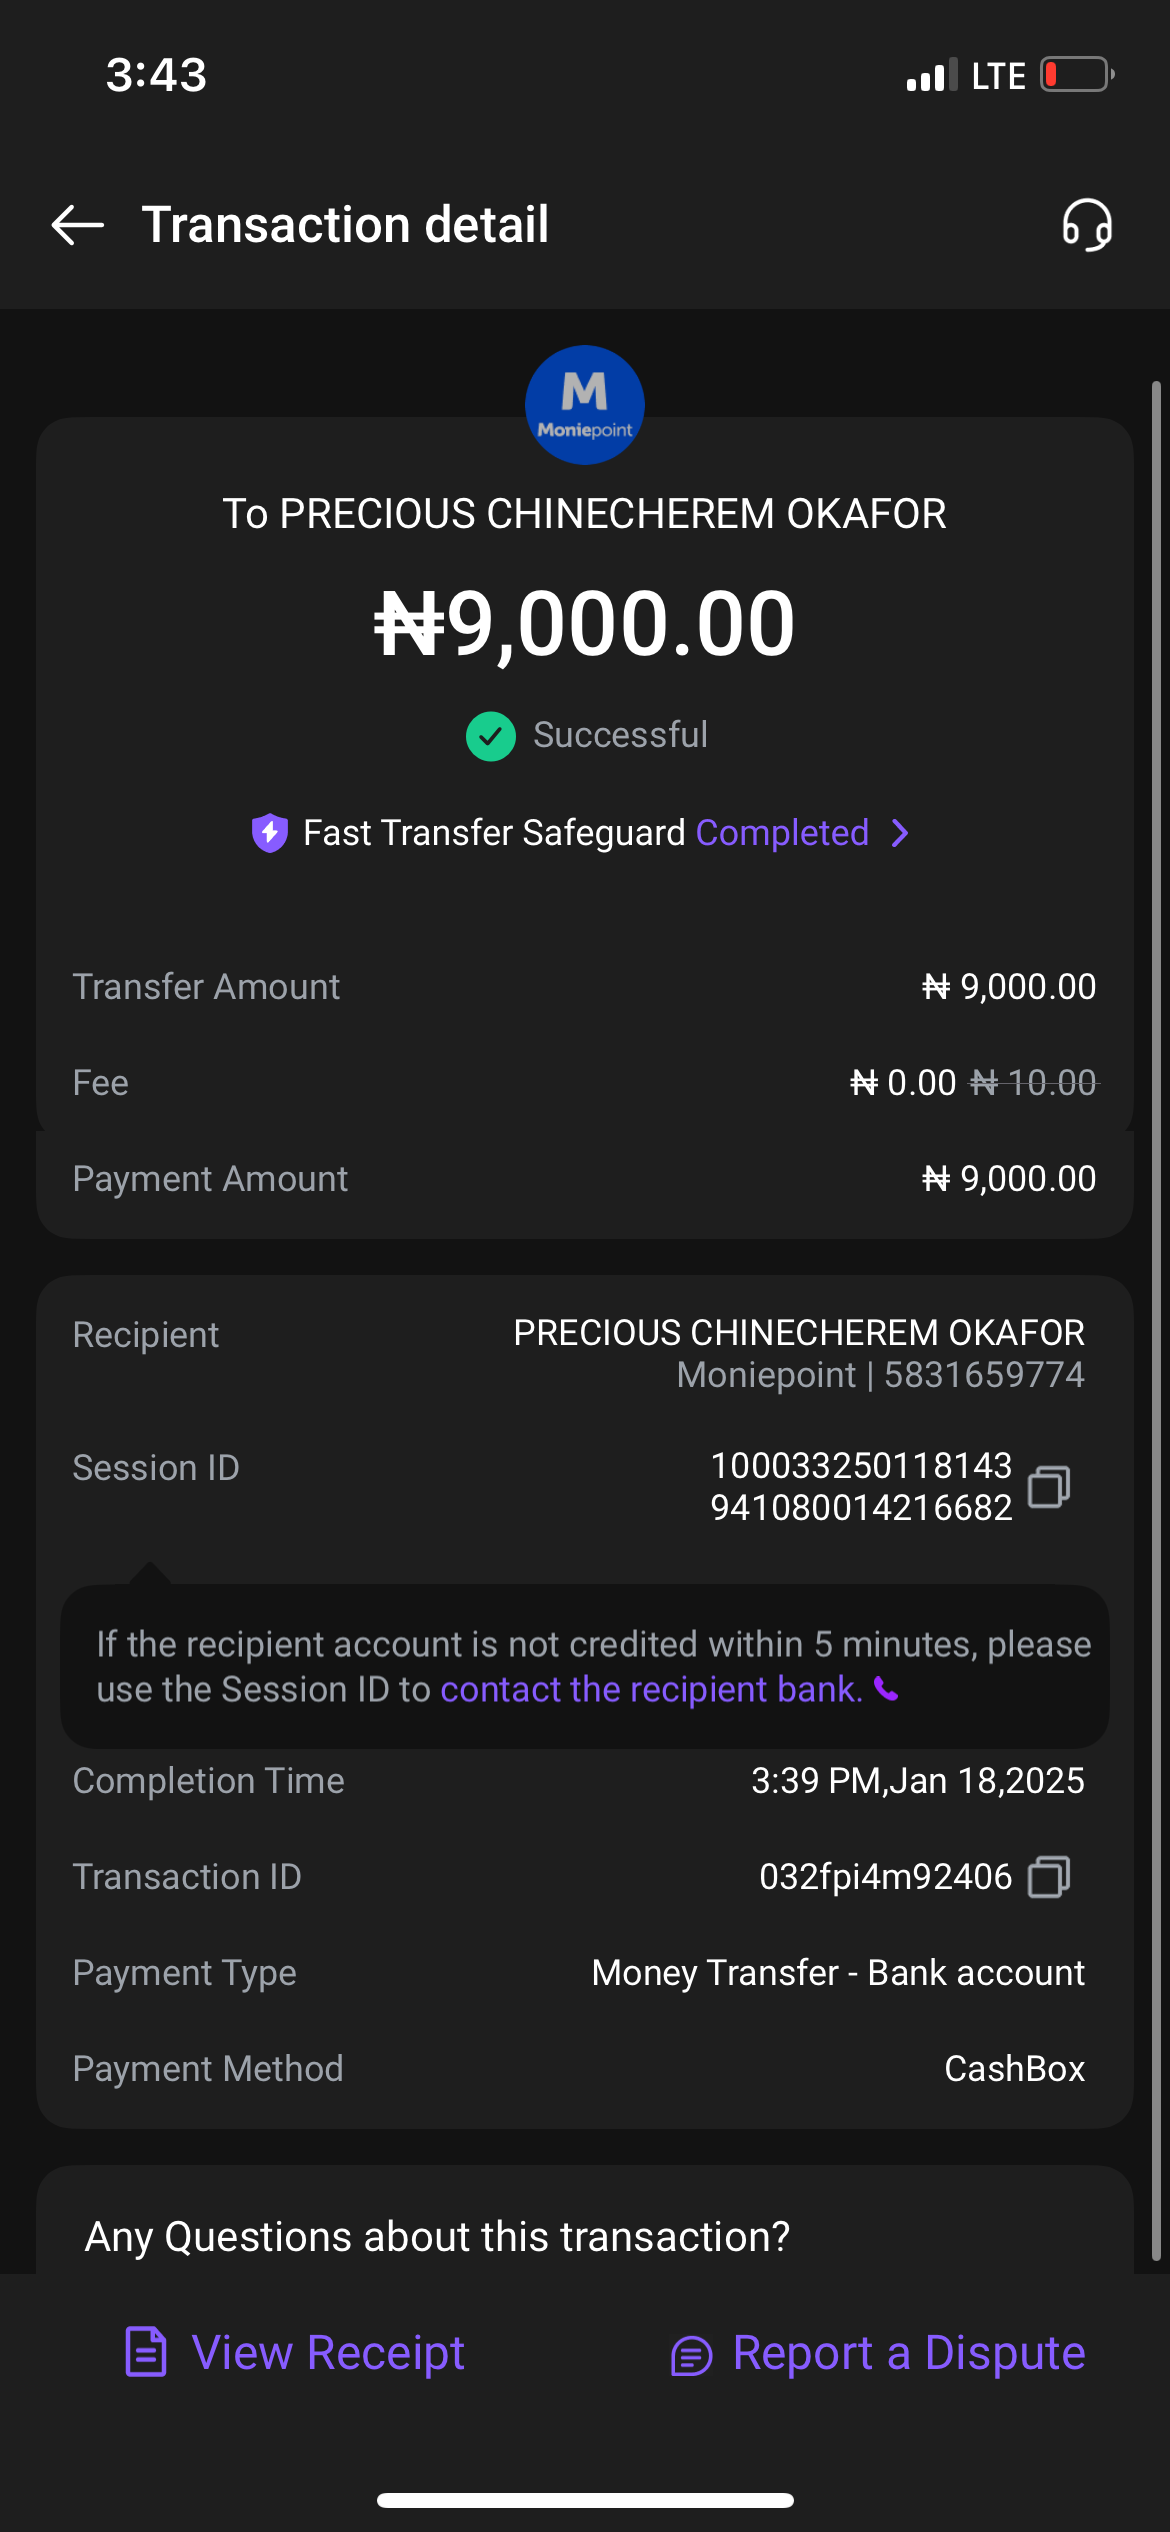This screenshot has height=2532, width=1170.
Task: Tap the LTE battery status indicator
Action: pos(1077,75)
